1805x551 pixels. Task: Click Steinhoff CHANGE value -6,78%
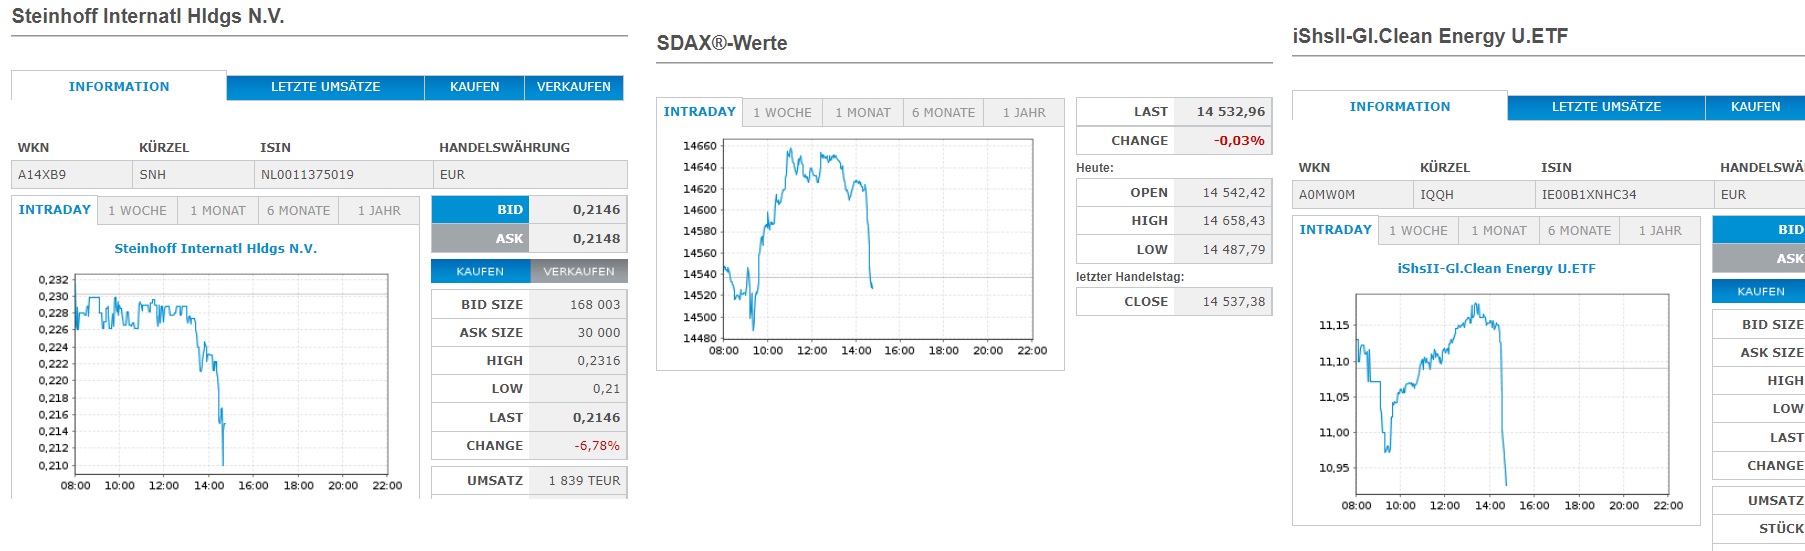click(597, 445)
